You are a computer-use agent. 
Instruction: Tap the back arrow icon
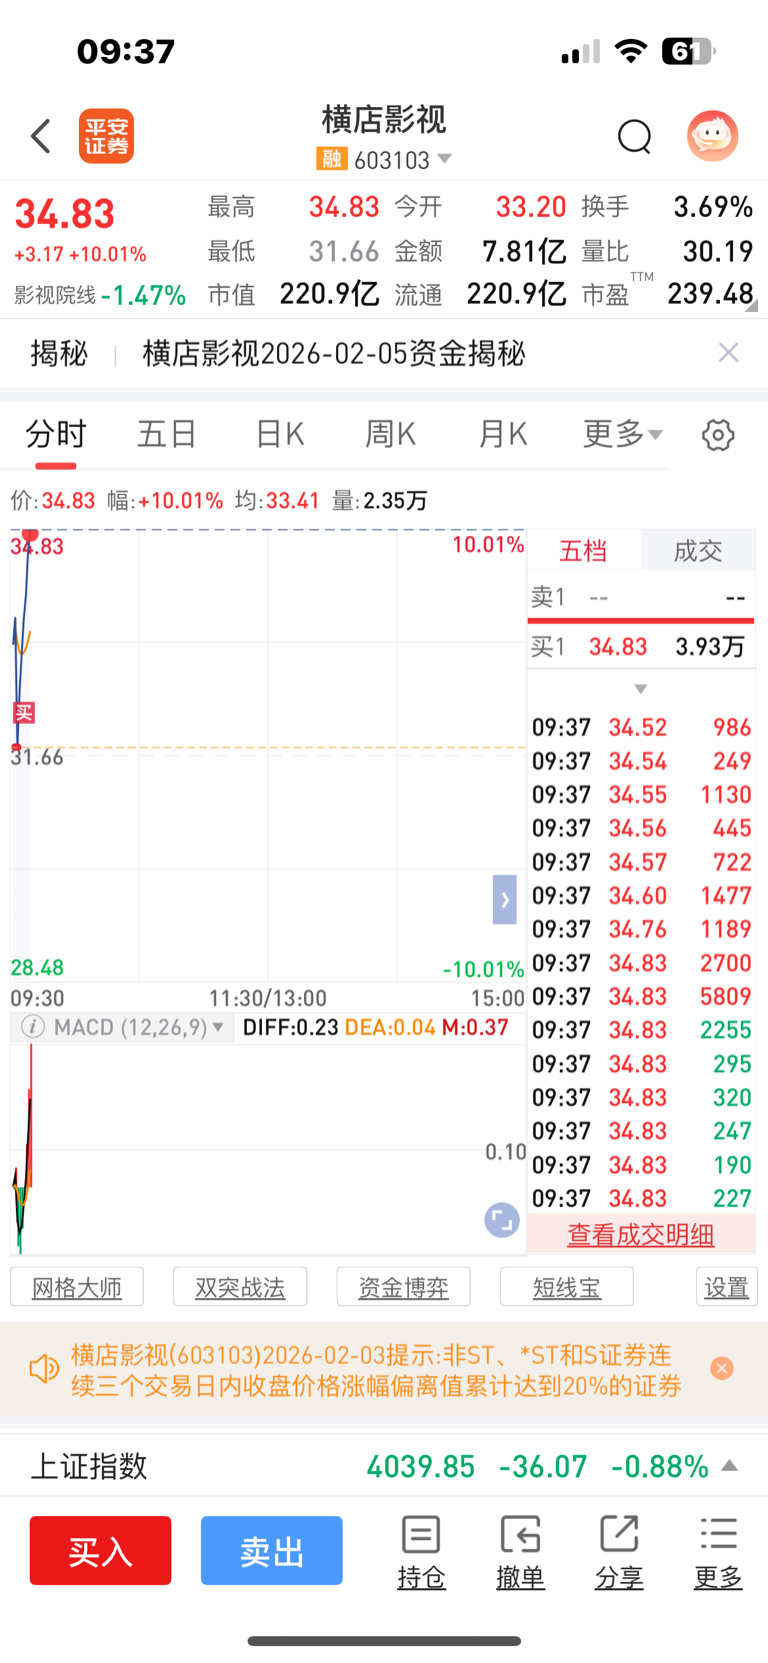point(41,136)
